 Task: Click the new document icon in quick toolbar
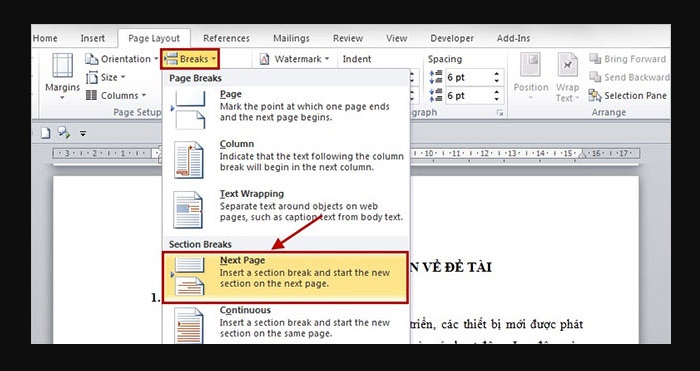[x=46, y=133]
